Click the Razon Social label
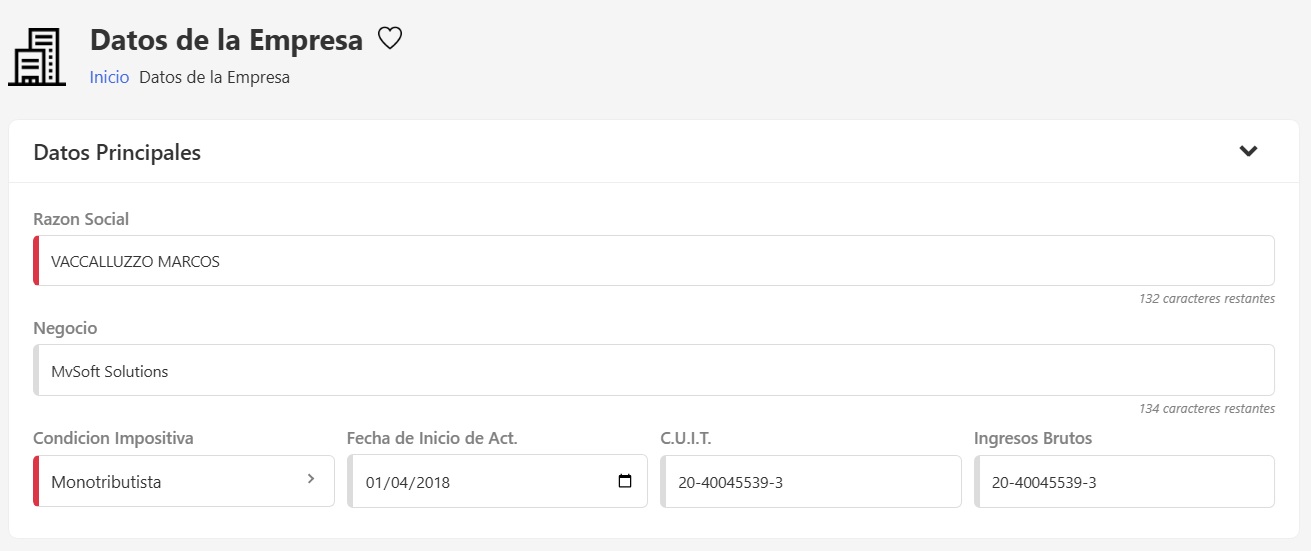The height and width of the screenshot is (551, 1311). (x=81, y=219)
